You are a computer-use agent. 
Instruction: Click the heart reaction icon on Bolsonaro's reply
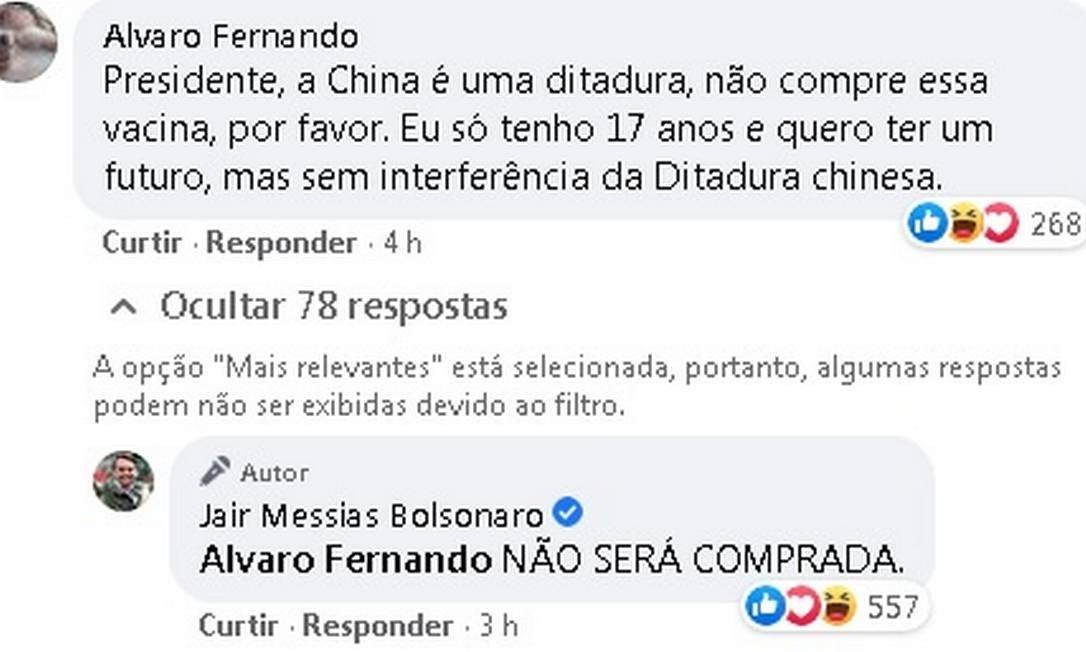click(801, 606)
